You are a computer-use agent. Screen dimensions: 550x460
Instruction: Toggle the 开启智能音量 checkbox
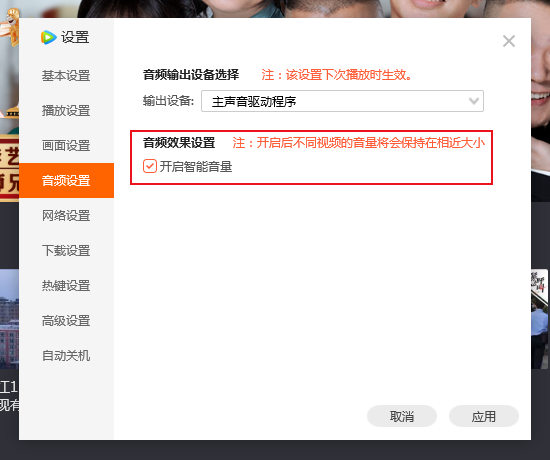150,166
